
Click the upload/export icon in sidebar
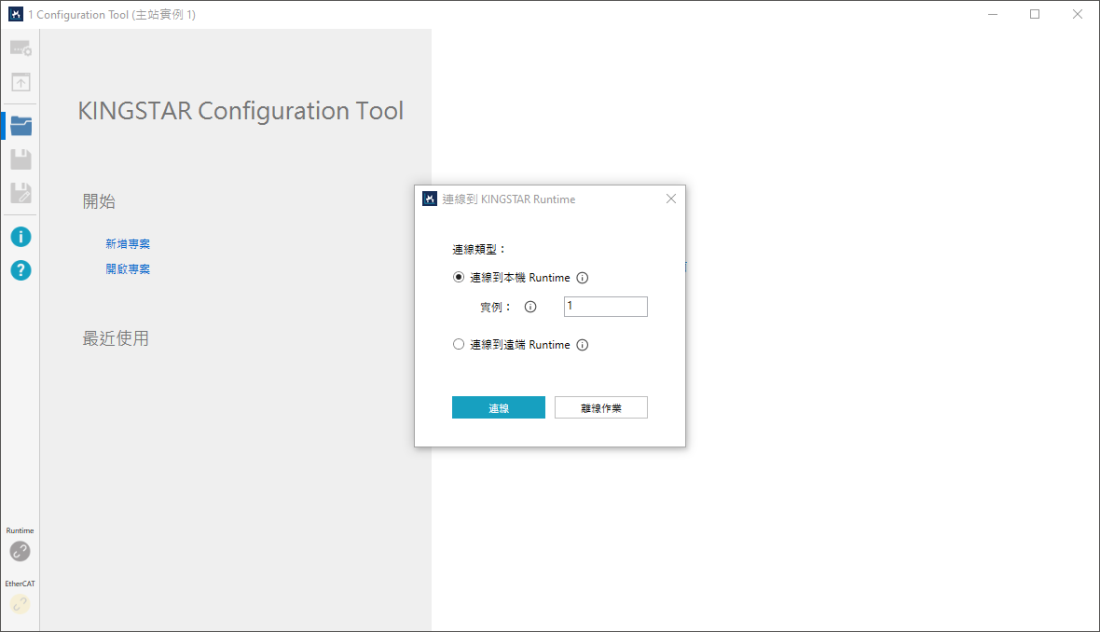point(20,82)
